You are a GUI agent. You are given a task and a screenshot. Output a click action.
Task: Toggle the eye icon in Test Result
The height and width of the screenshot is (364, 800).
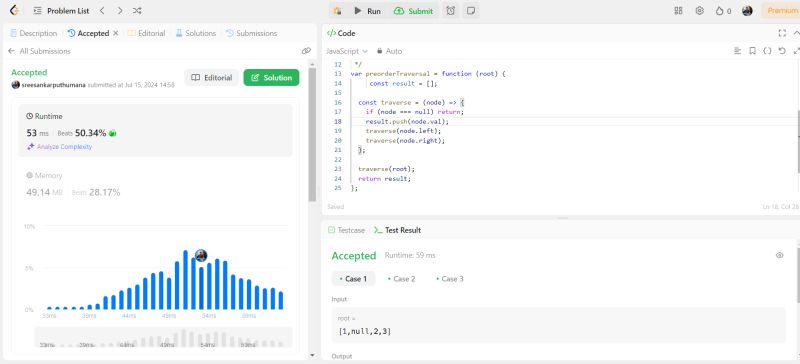coord(779,255)
